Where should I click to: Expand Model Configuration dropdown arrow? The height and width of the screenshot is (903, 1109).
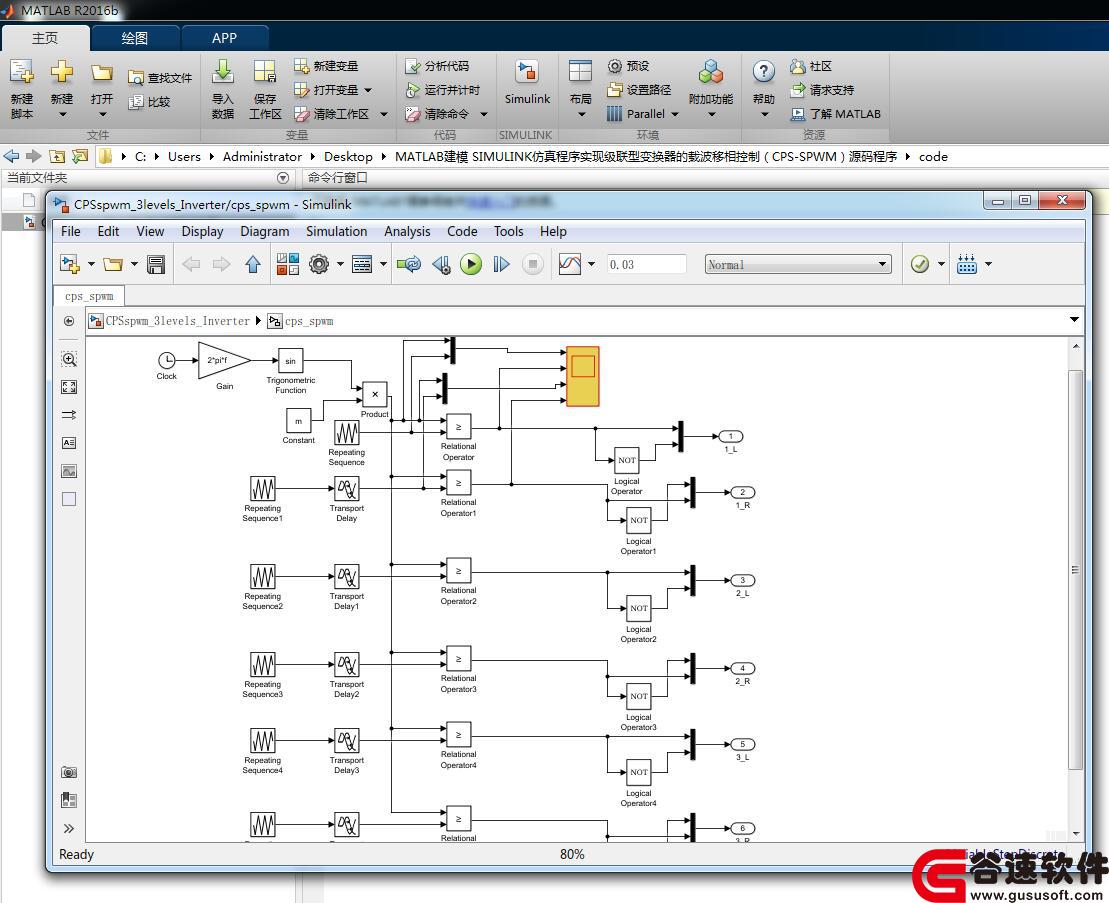[340, 264]
